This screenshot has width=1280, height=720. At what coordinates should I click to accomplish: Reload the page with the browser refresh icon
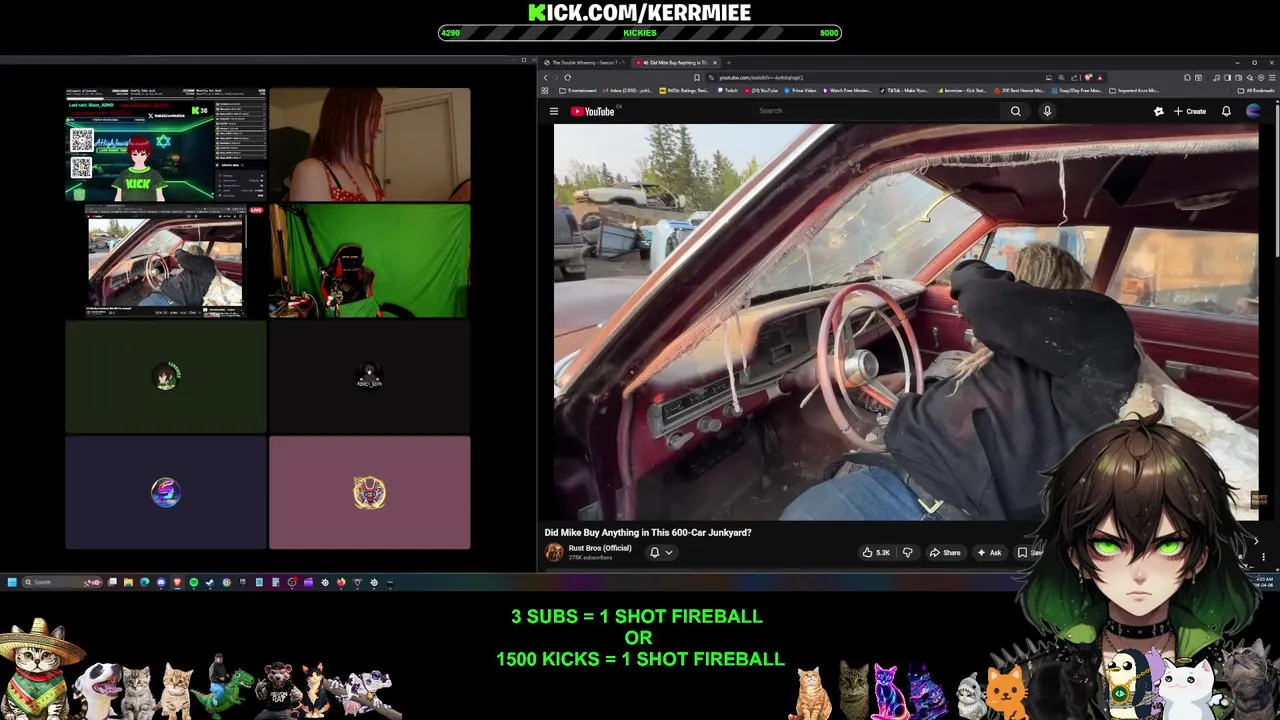[x=567, y=77]
